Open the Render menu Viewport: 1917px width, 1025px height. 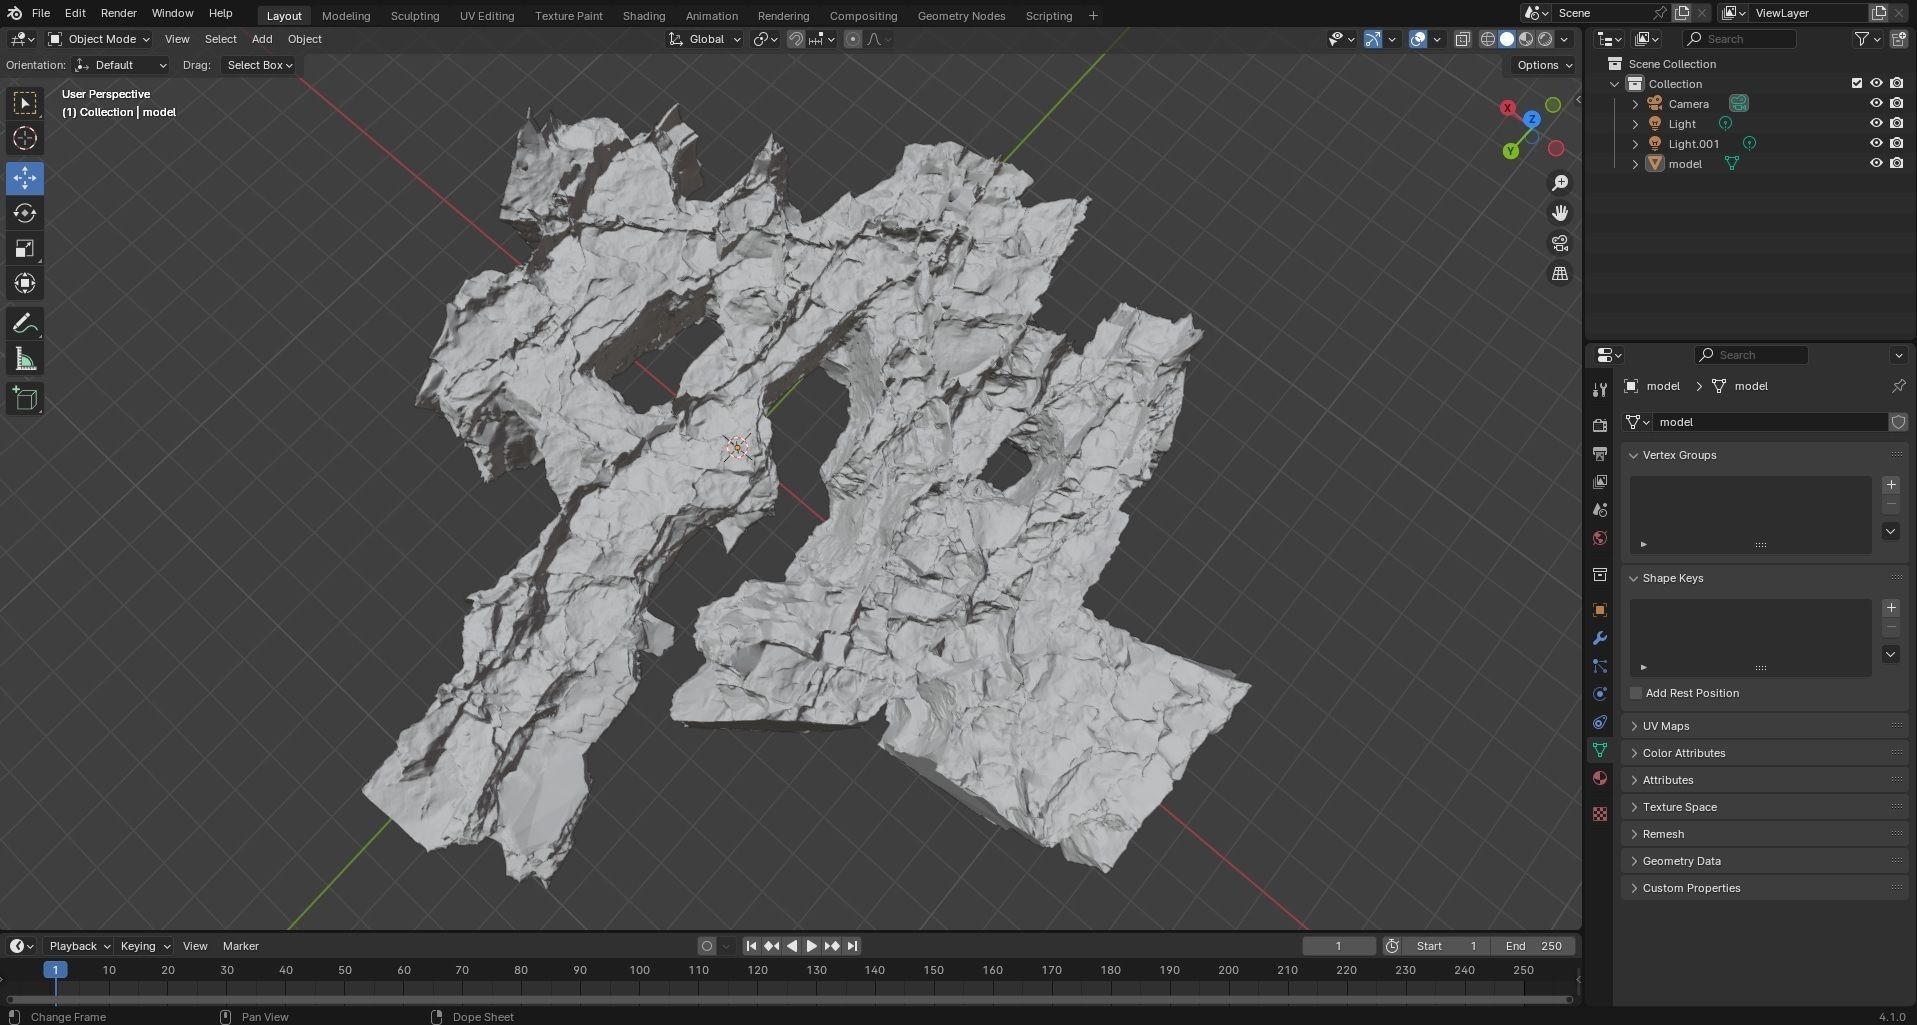[118, 13]
